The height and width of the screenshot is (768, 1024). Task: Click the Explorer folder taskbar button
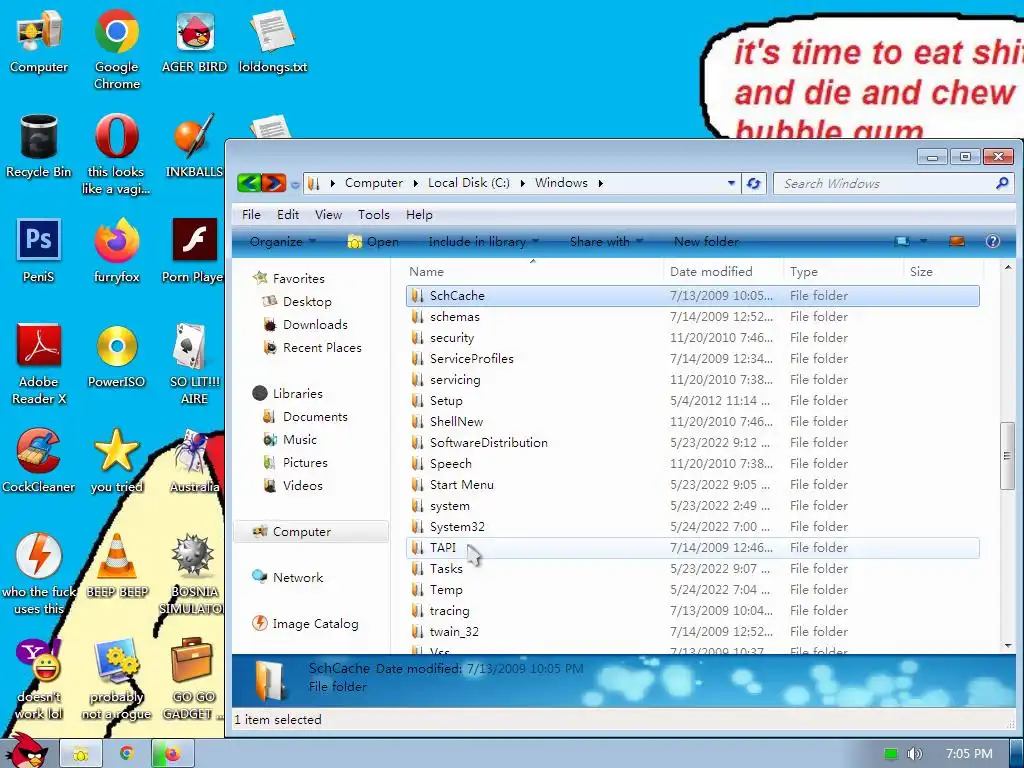tap(80, 754)
